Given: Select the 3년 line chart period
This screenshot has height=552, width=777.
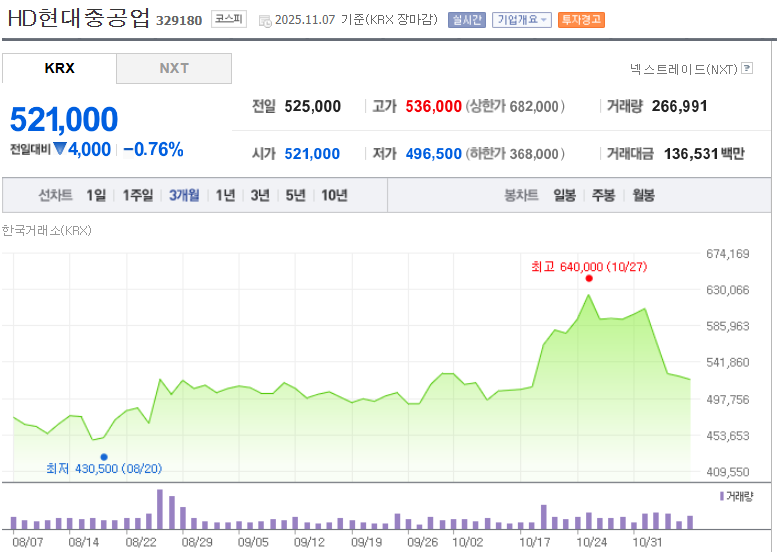Looking at the screenshot, I should click(x=260, y=195).
